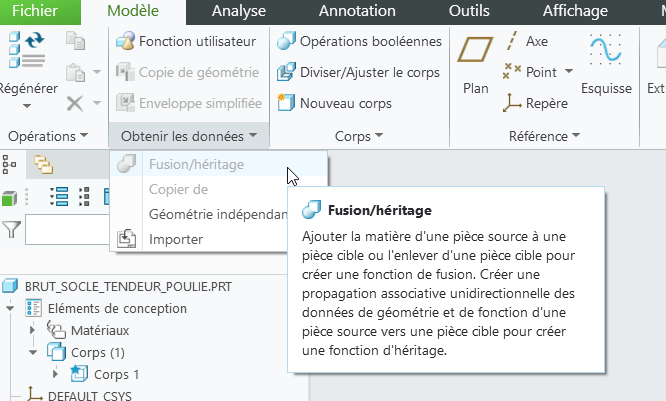Select the Axe reference tool
This screenshot has width=666, height=401.
click(x=526, y=42)
